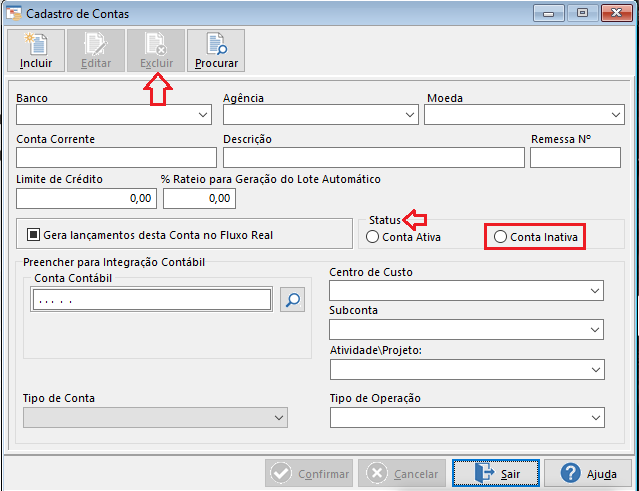Click into the Descrição text field
Screen dimensions: 639x491
point(373,157)
